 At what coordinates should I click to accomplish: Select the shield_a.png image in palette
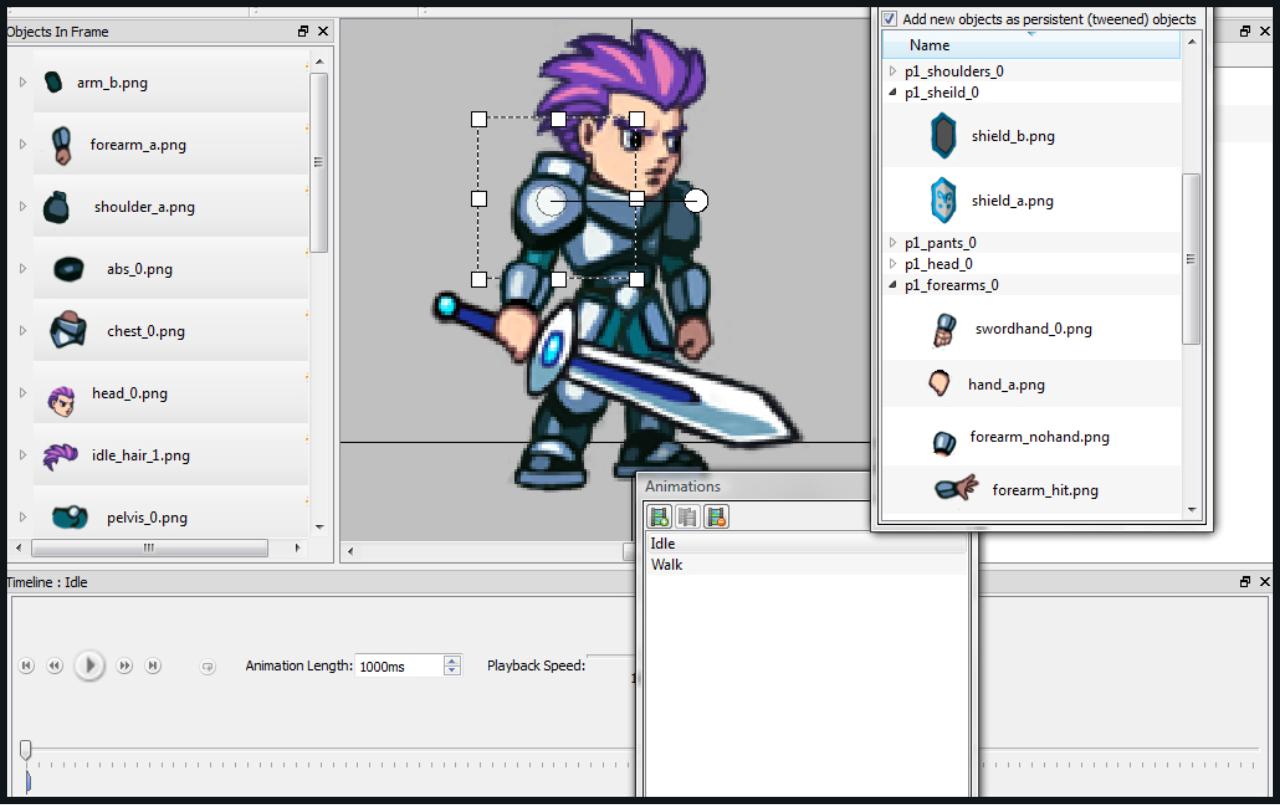(x=1012, y=200)
